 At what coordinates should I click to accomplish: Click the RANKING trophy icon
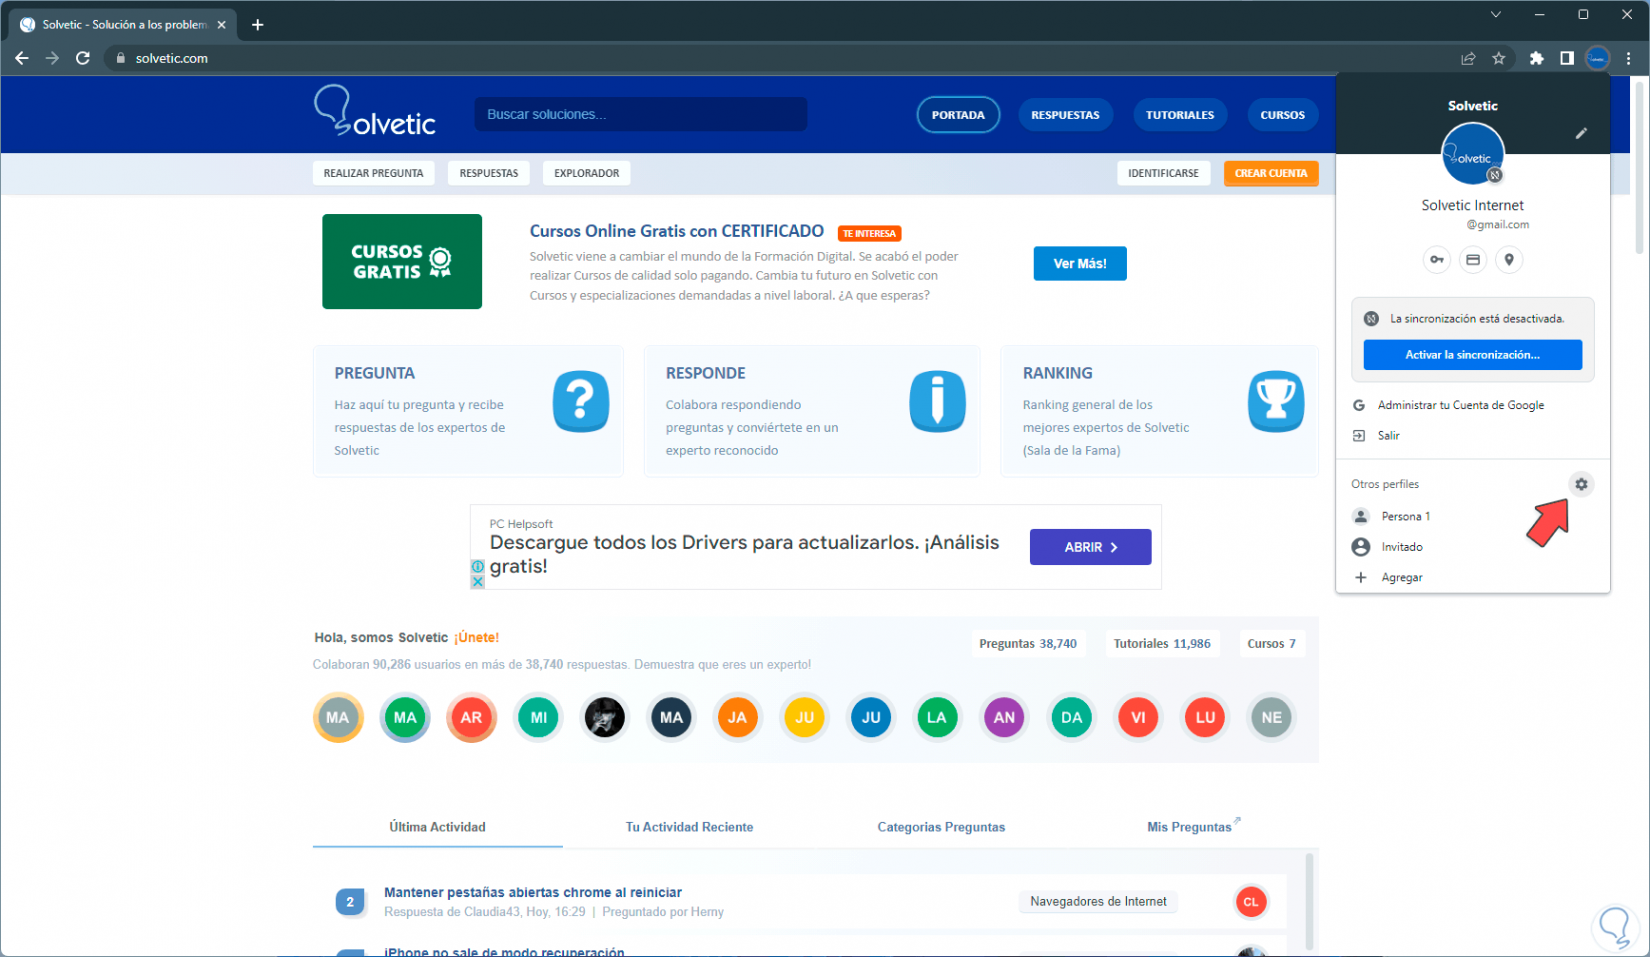1276,401
